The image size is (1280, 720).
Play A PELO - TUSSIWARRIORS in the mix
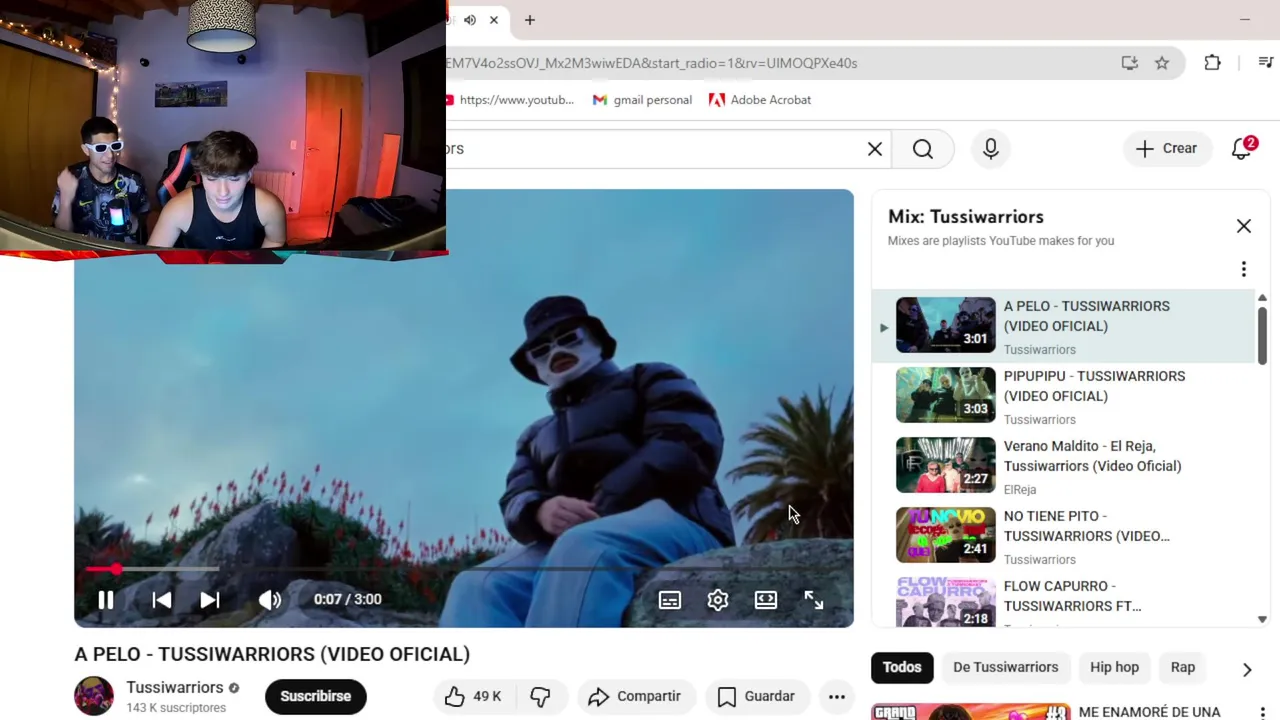(x=1063, y=325)
